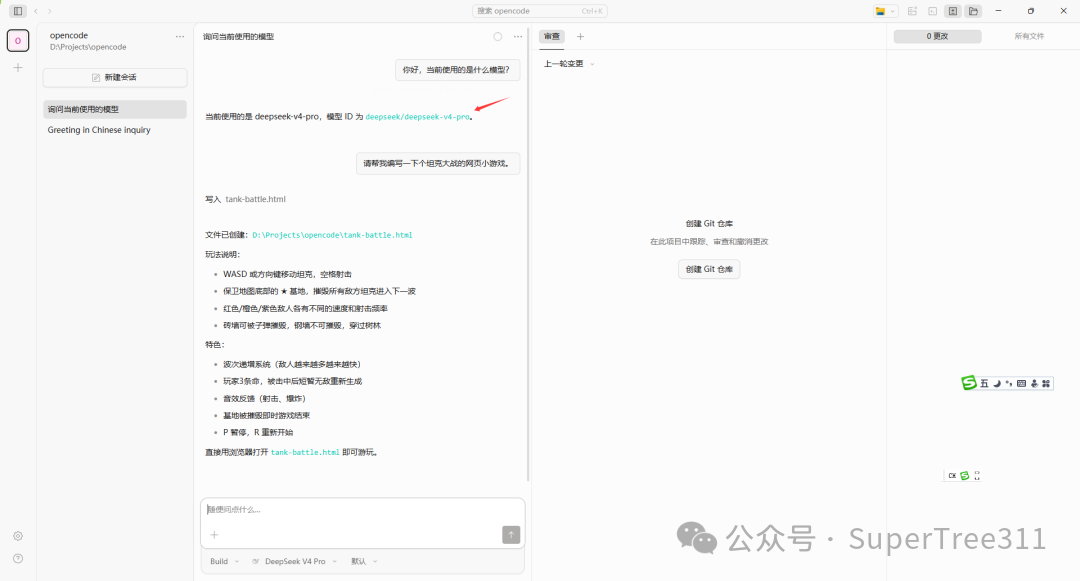Click the green S icon on floating bar
The width and height of the screenshot is (1080, 581).
pos(965,476)
